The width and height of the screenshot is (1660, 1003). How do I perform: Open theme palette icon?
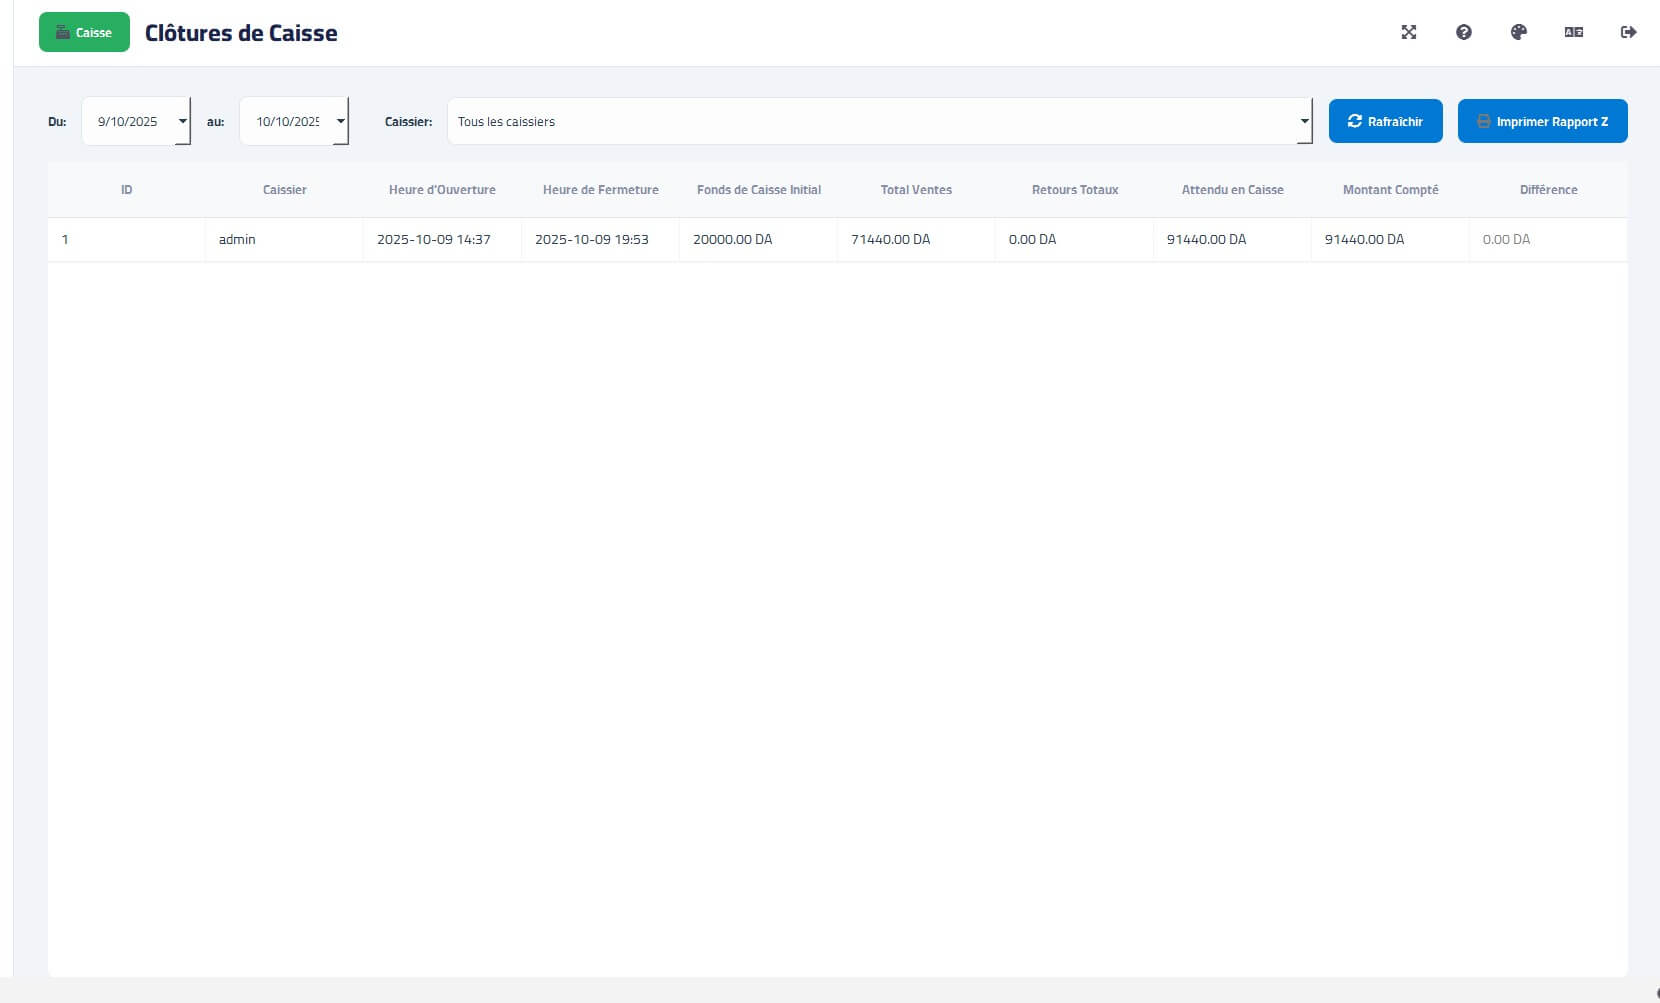pos(1518,32)
